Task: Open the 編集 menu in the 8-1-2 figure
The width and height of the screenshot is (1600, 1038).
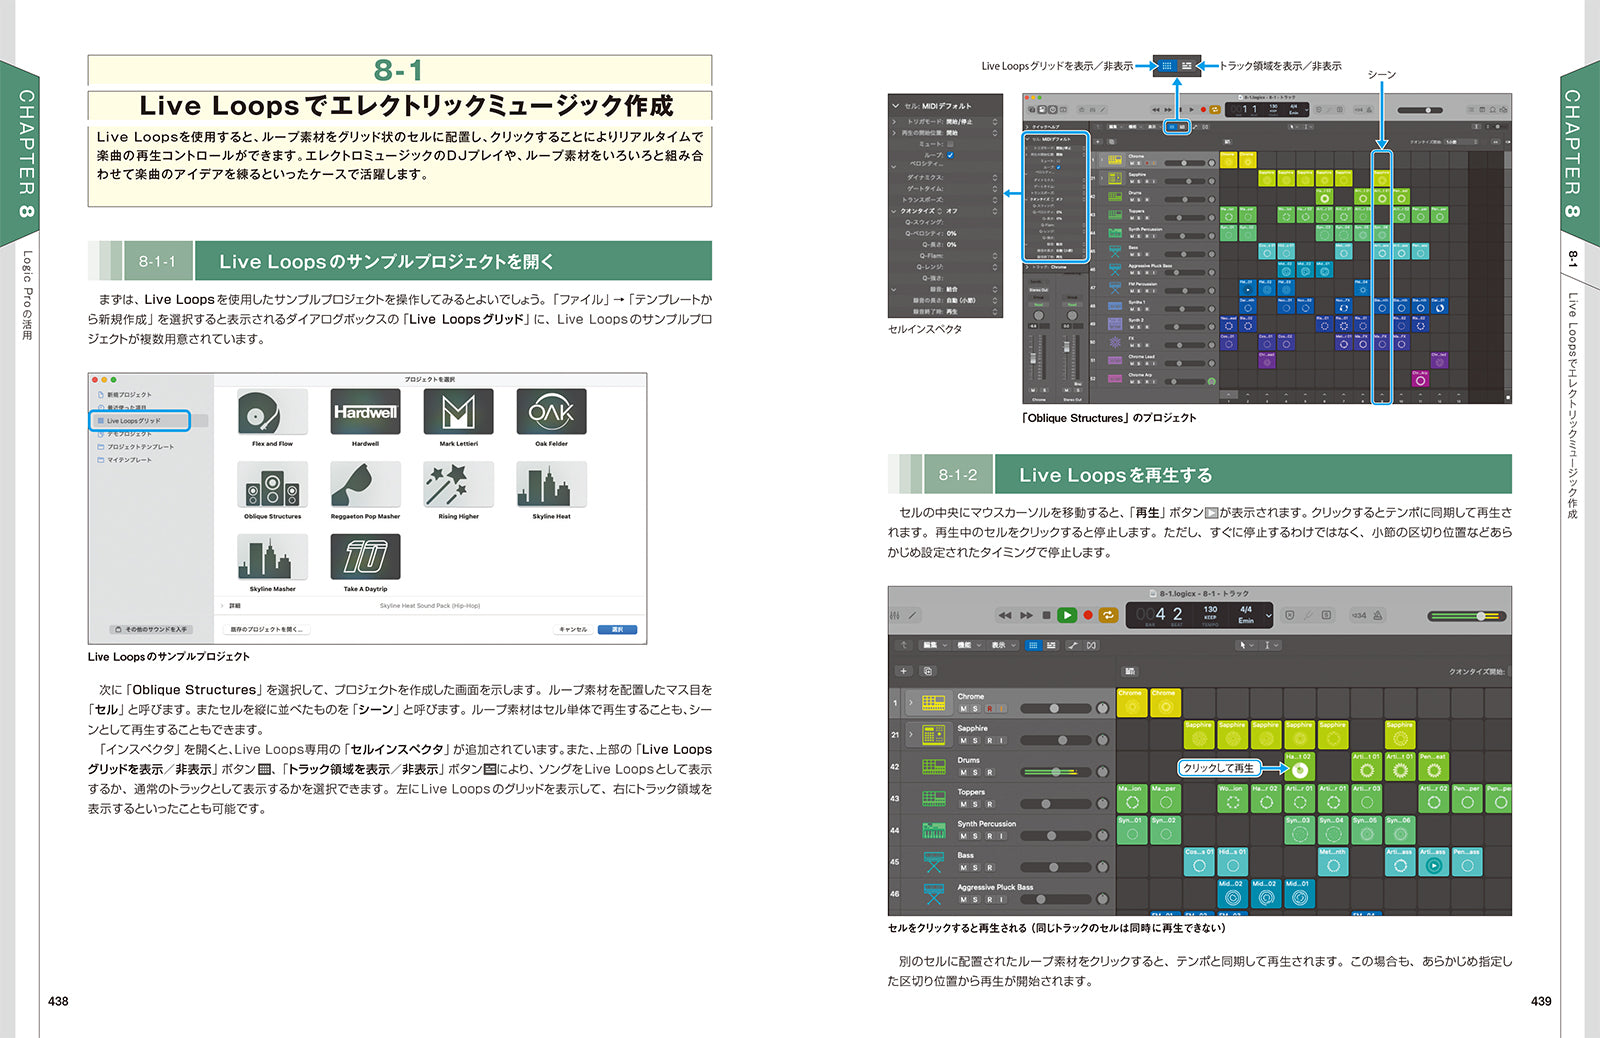Action: 935,645
